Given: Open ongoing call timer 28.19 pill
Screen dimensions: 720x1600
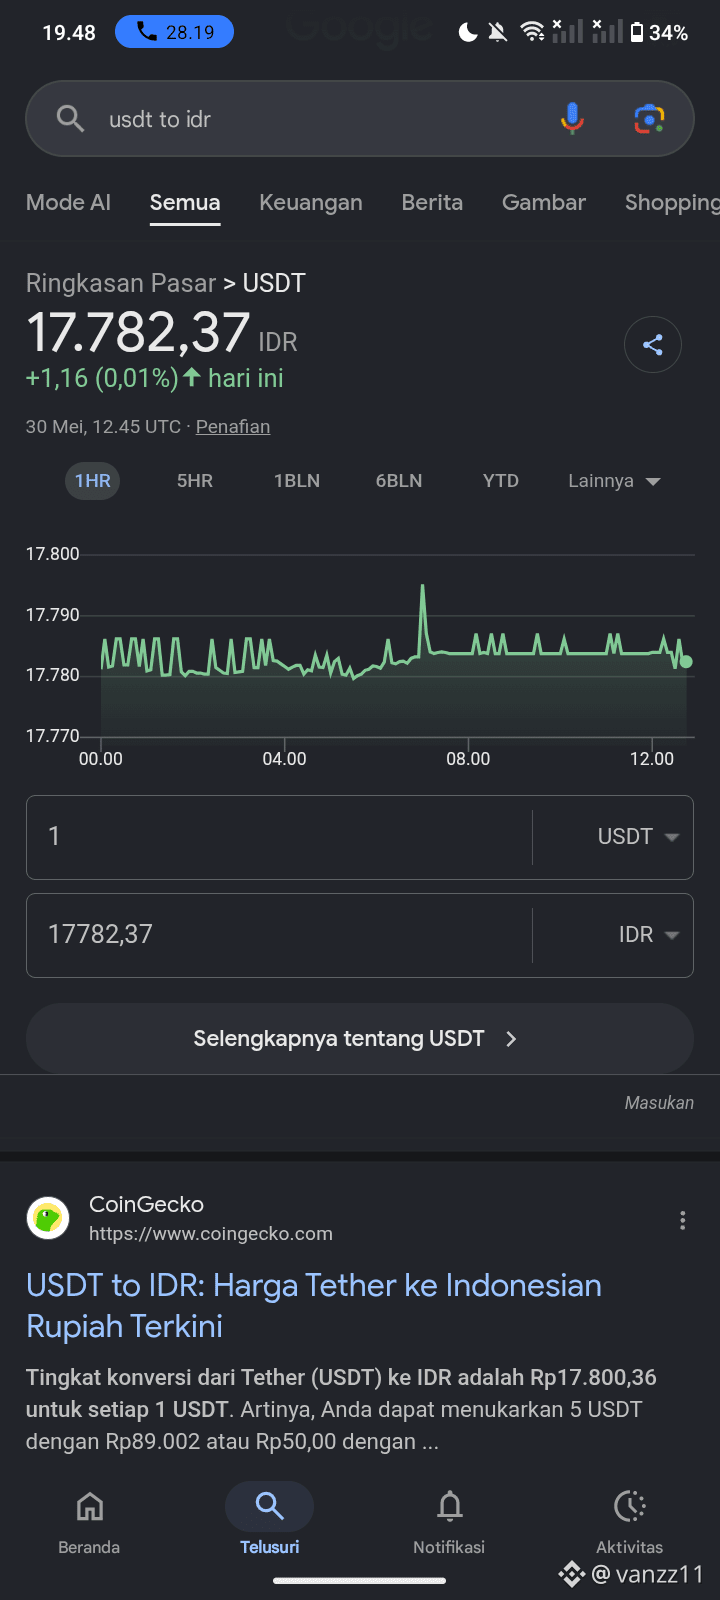Looking at the screenshot, I should coord(174,32).
